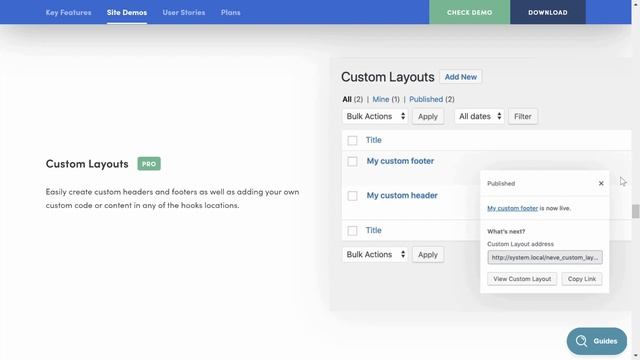Image resolution: width=640 pixels, height=360 pixels.
Task: Open My custom footer row title
Action: click(400, 161)
